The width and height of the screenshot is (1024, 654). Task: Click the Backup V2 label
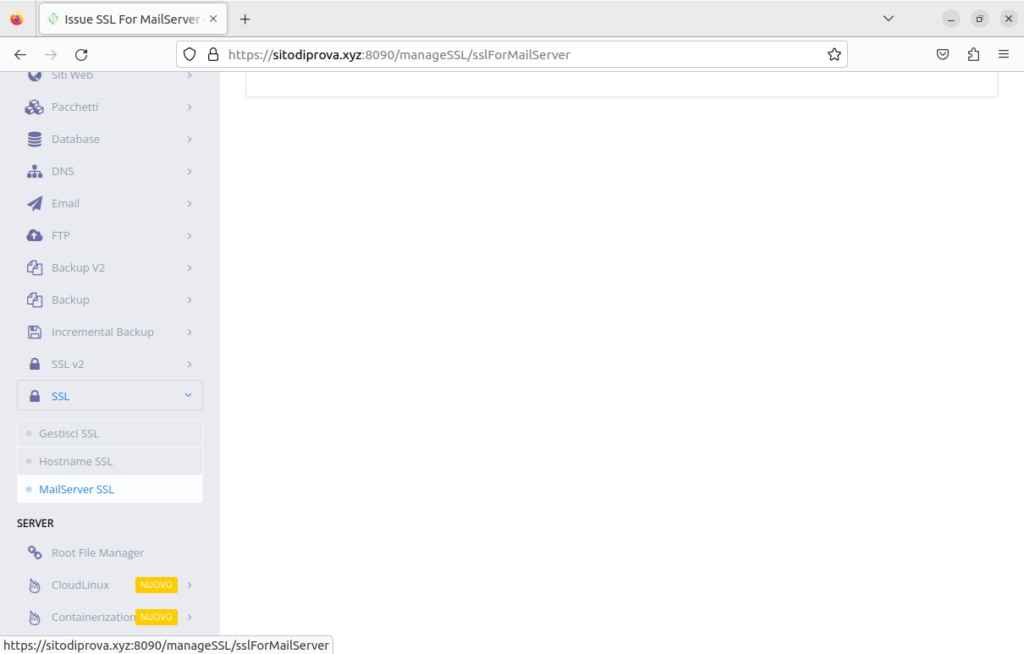pyautogui.click(x=78, y=267)
